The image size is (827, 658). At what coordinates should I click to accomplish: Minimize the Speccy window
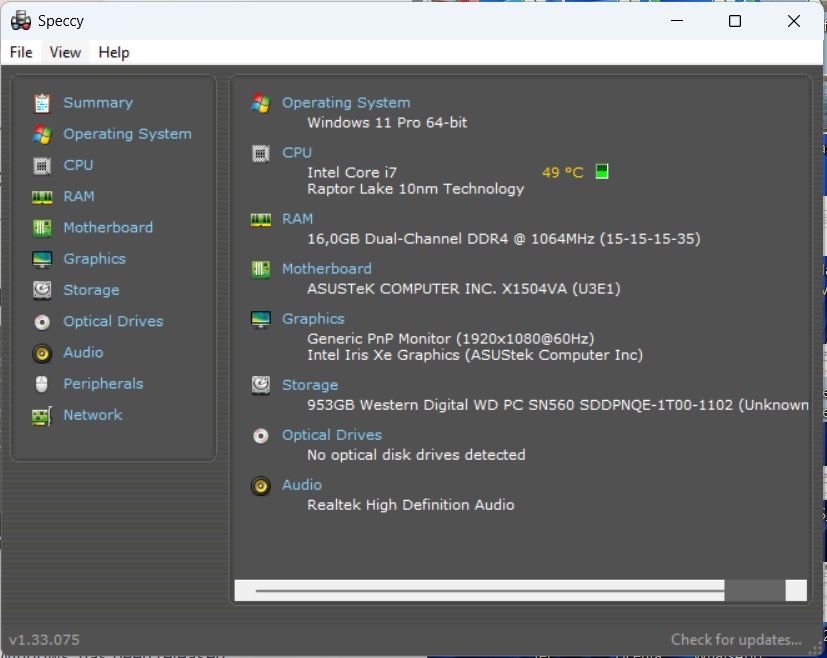677,21
